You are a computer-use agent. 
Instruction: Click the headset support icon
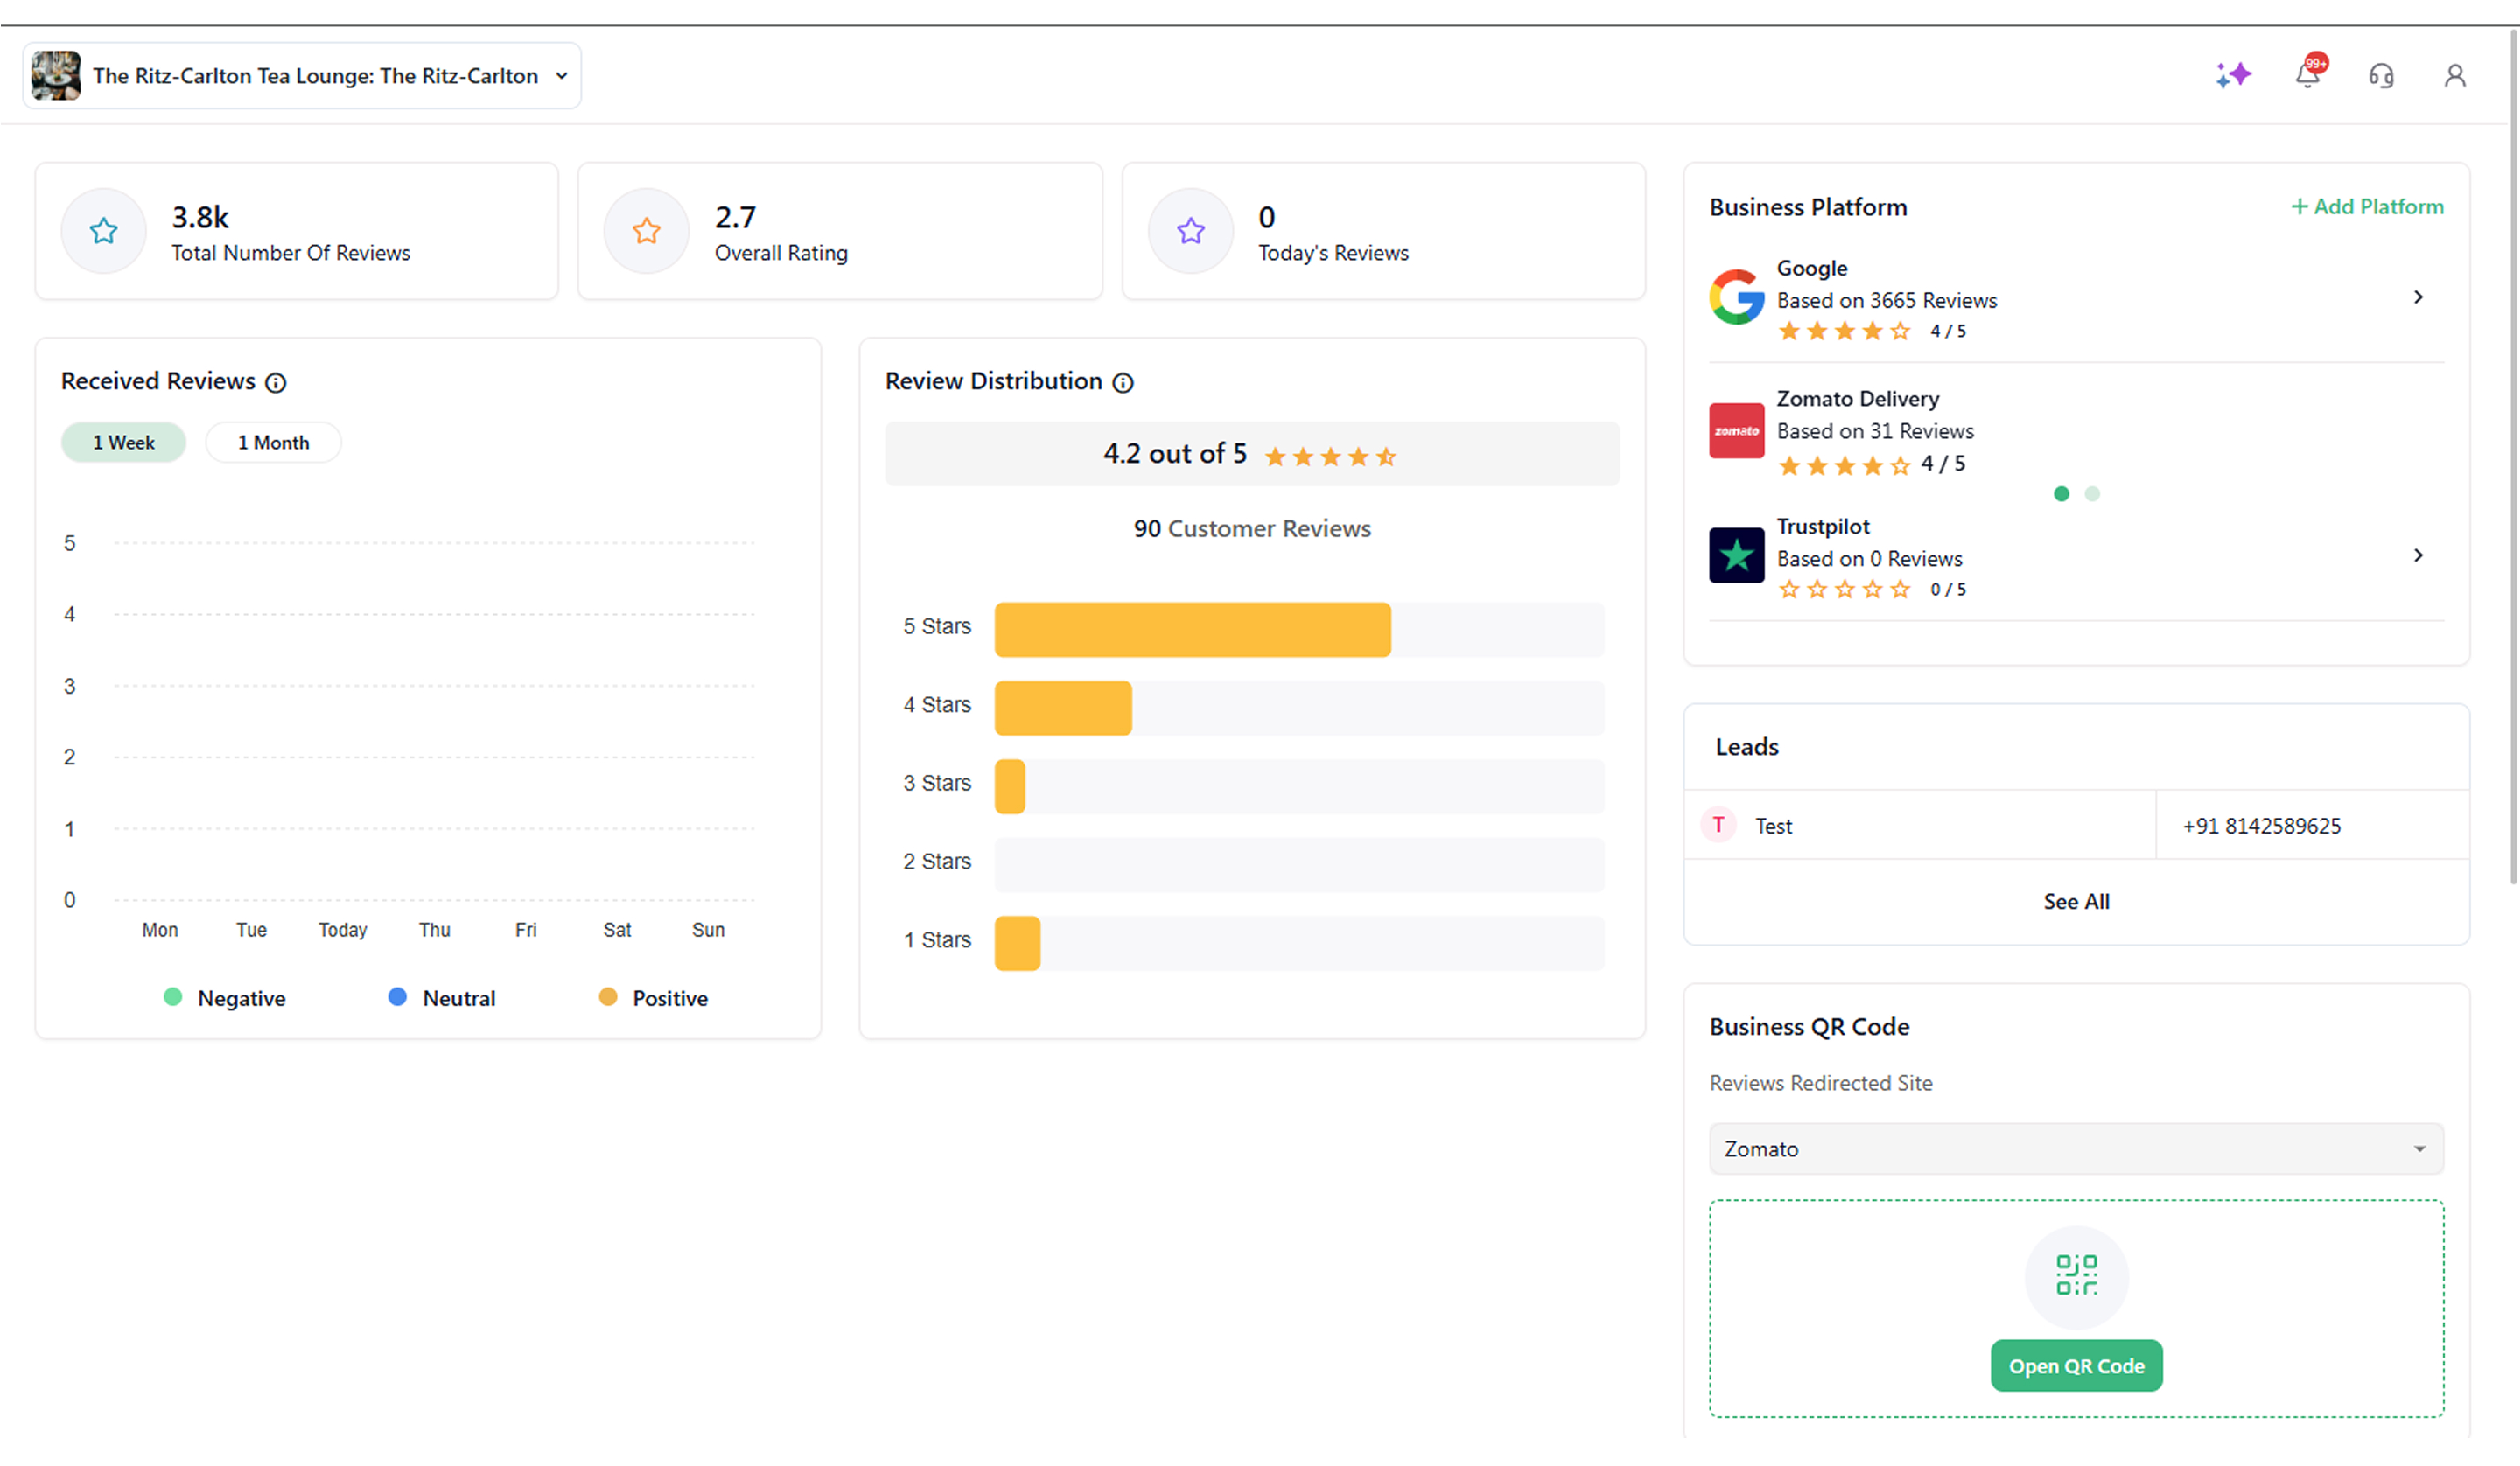[x=2381, y=76]
